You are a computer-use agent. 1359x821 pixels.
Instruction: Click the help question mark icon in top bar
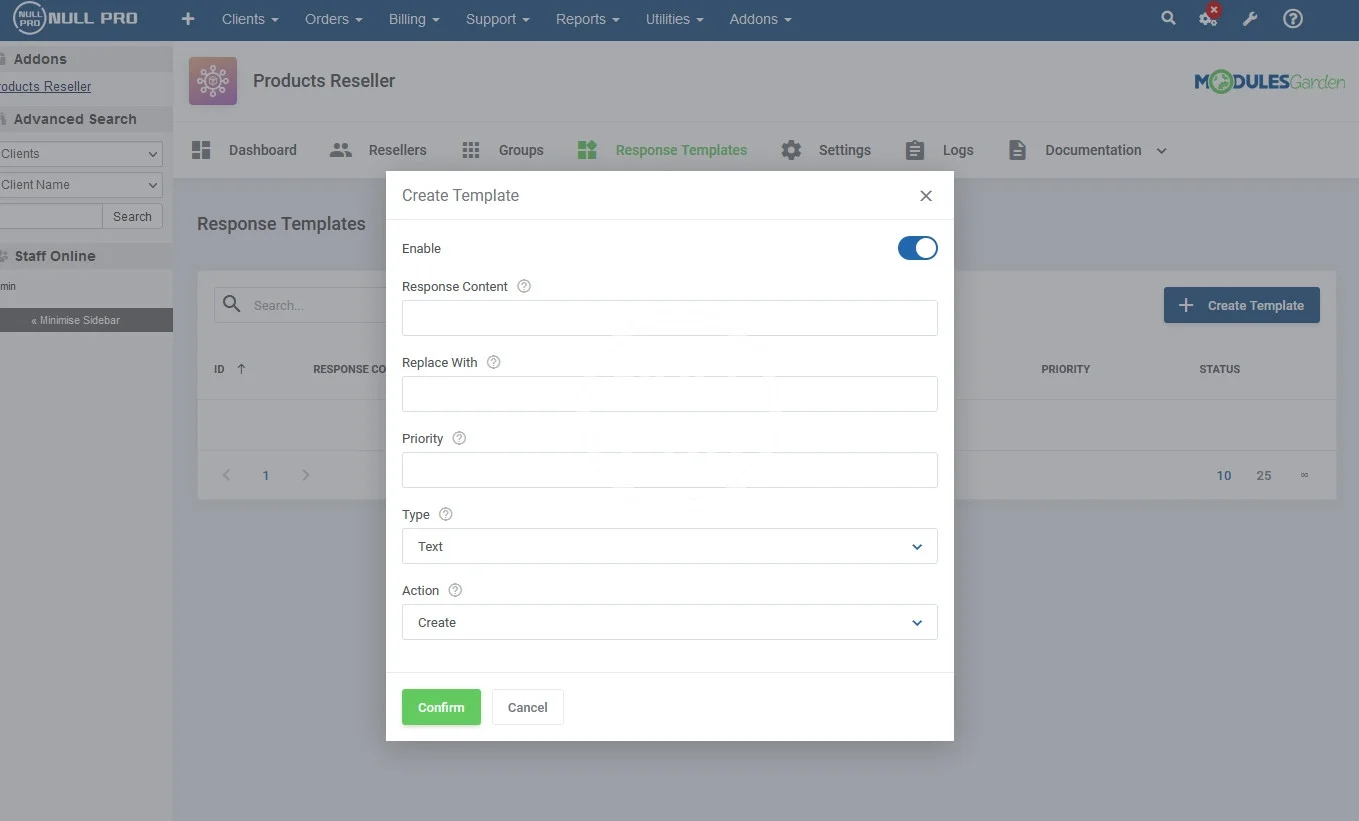(x=1293, y=19)
